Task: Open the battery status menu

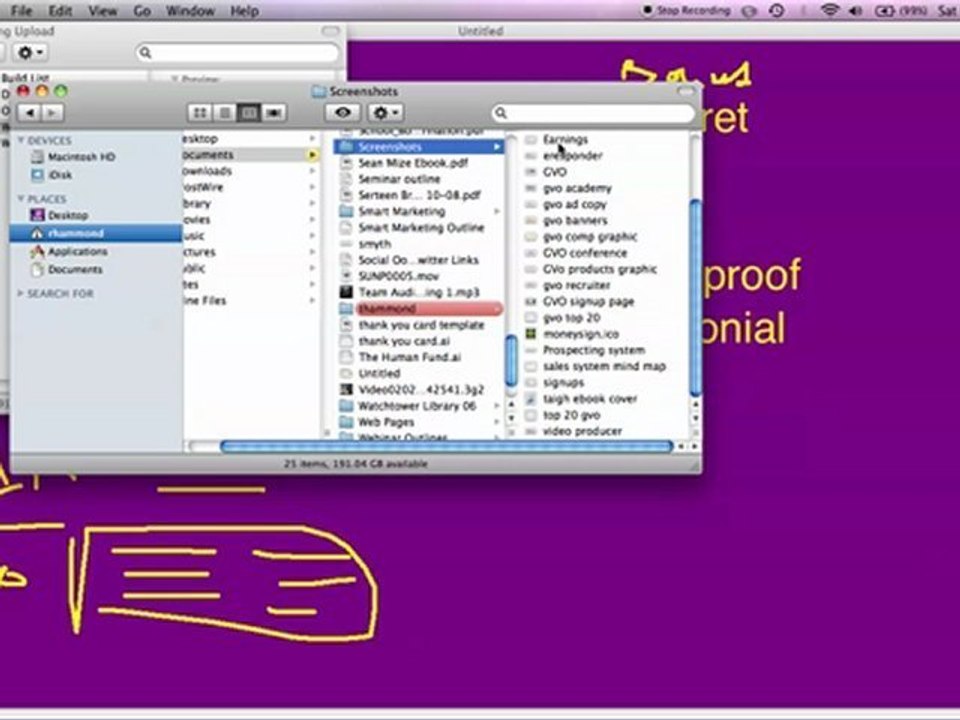Action: (x=900, y=10)
